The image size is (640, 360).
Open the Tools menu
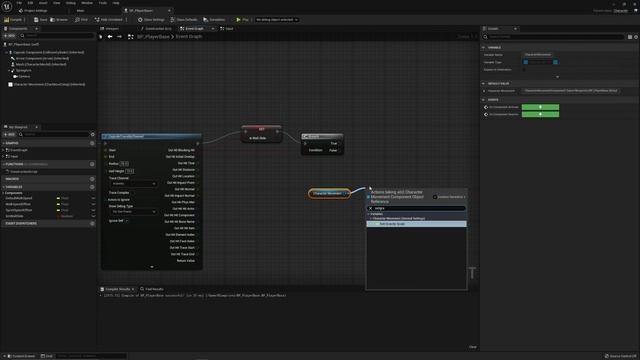click(103, 3)
